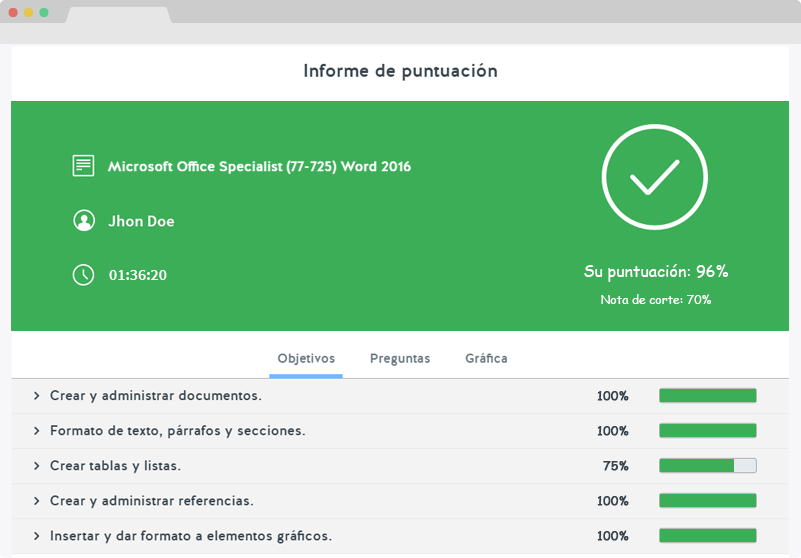Click progress bar for Insertar y dar formato
This screenshot has width=801, height=558.
708,536
